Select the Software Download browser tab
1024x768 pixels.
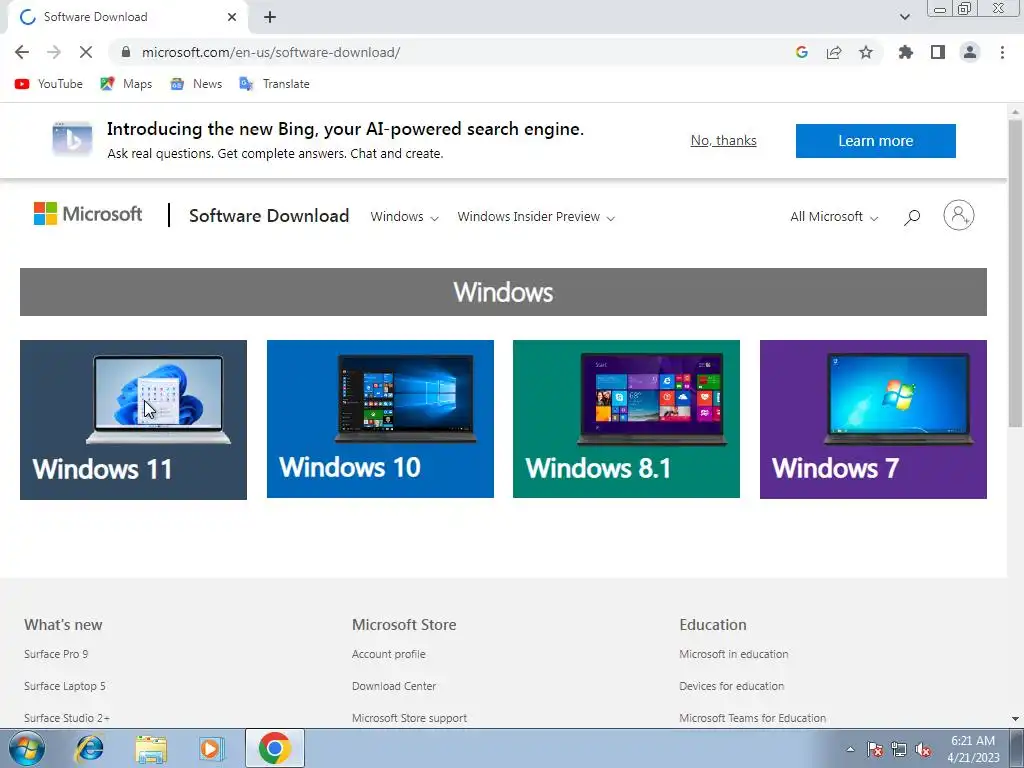[128, 17]
